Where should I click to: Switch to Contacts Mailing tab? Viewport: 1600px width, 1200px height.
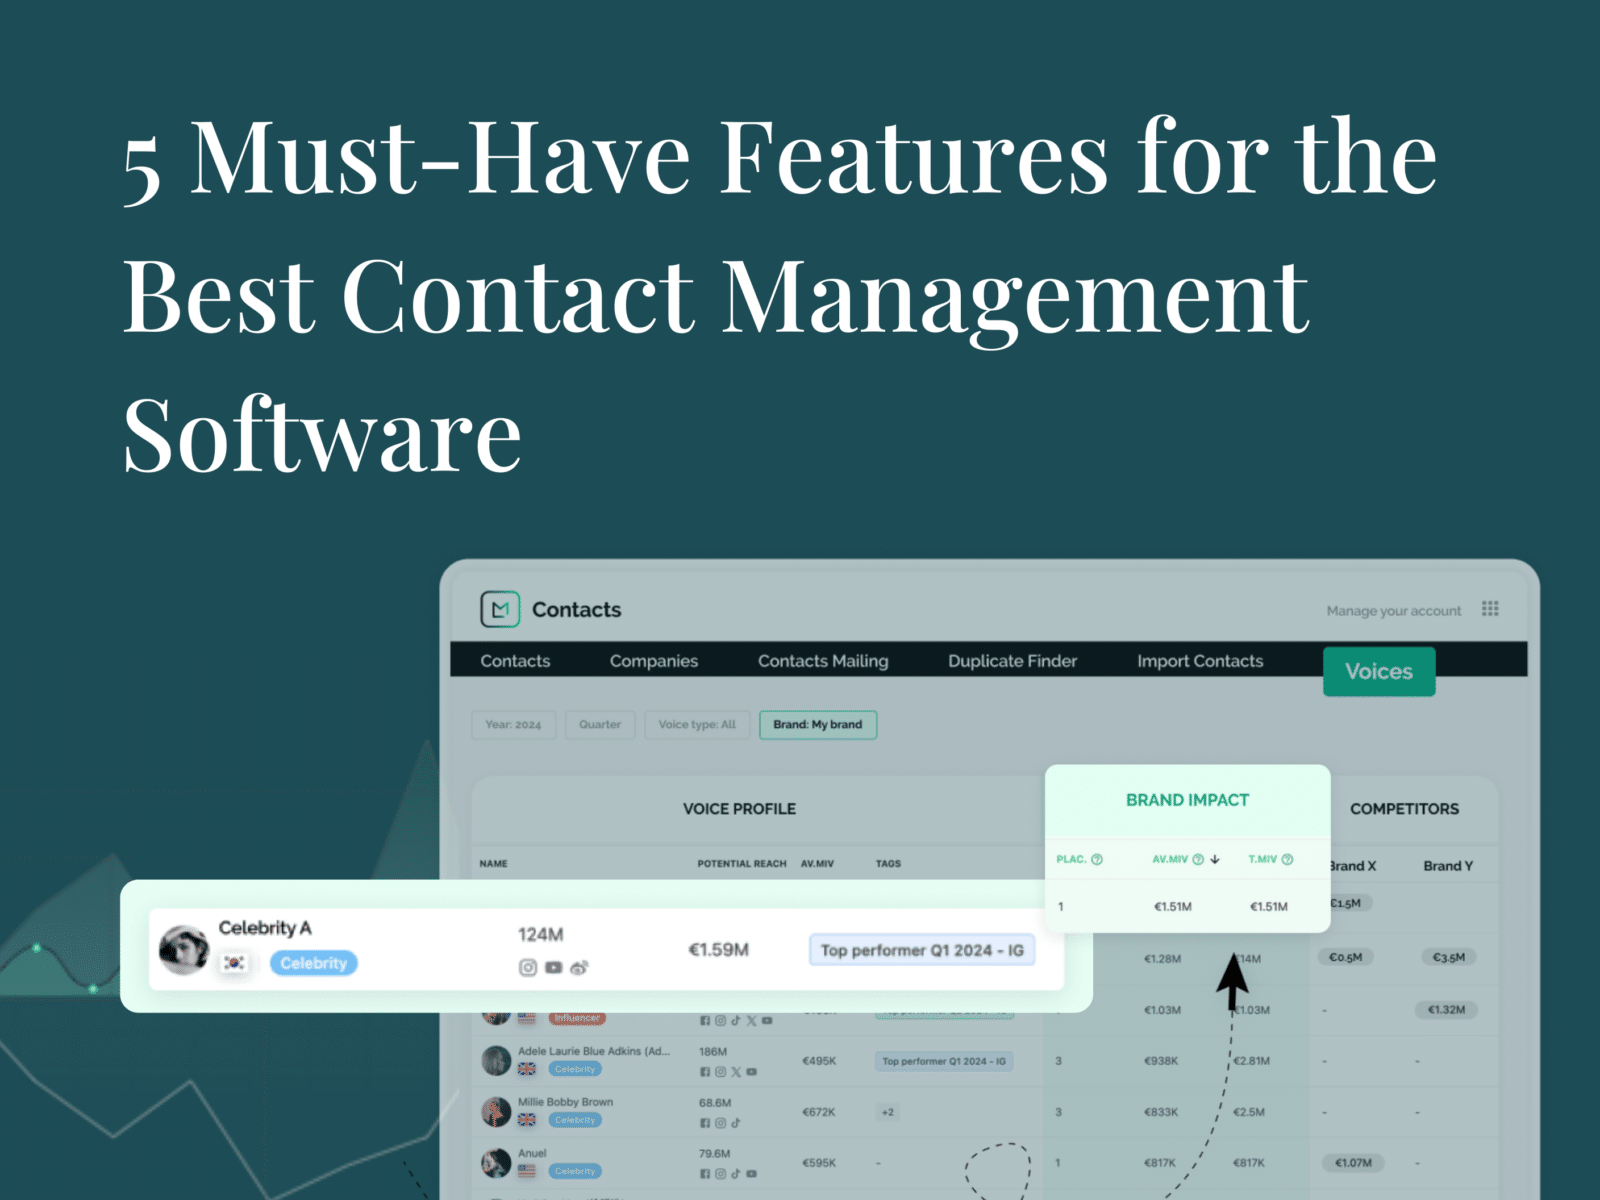click(823, 661)
